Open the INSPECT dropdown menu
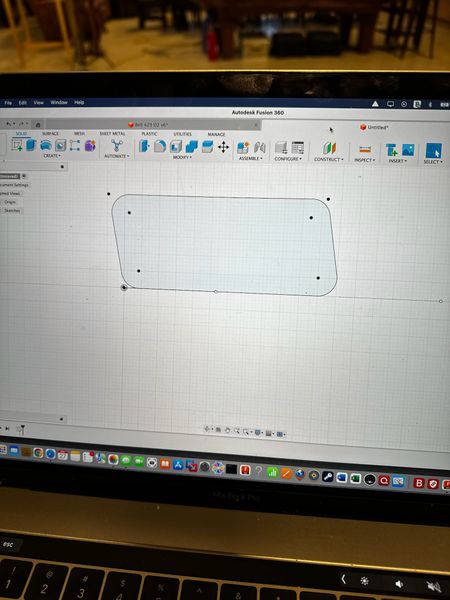The width and height of the screenshot is (450, 600). (364, 160)
